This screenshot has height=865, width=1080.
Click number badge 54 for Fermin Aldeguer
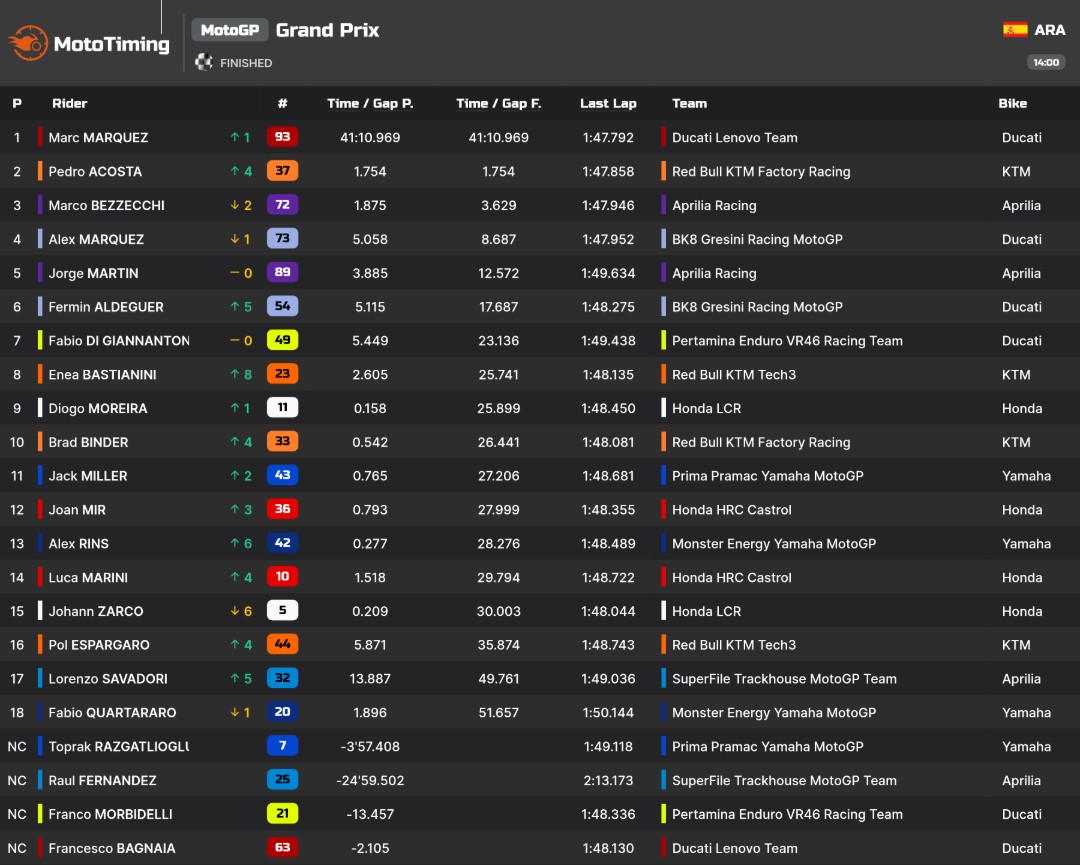point(282,306)
